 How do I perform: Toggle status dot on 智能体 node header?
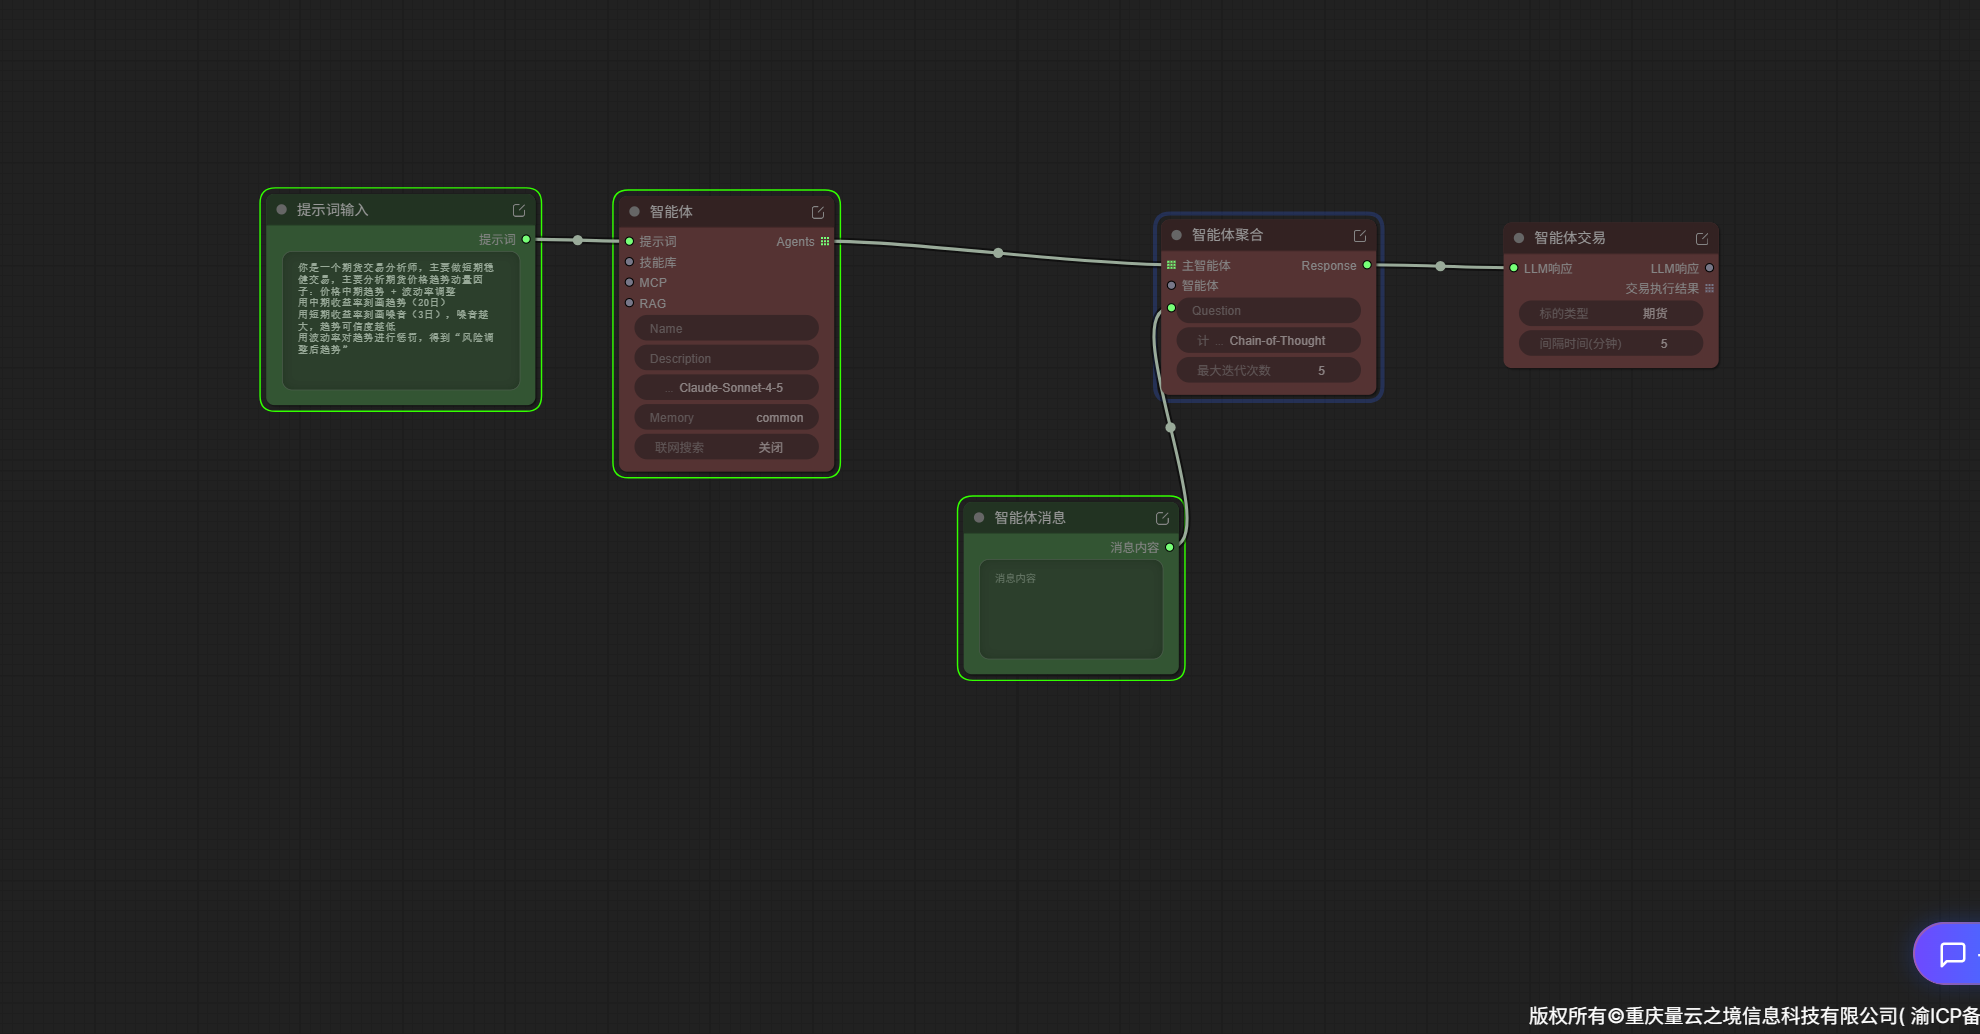pos(634,212)
